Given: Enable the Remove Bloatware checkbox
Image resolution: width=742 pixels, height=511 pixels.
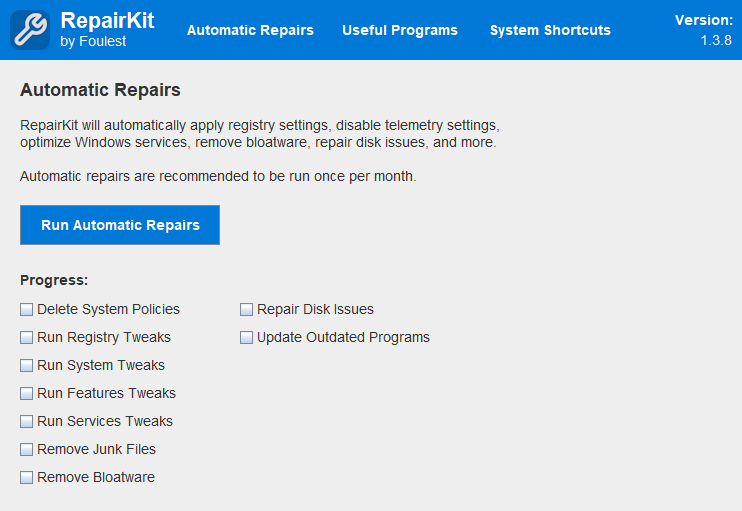Looking at the screenshot, I should pyautogui.click(x=26, y=477).
